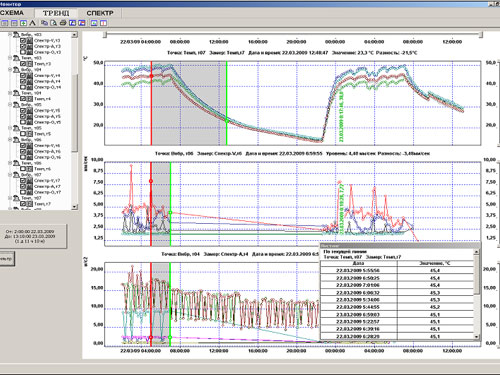Collapse the Вибр, т06 tree node
The width and height of the screenshot is (500, 375).
10,140
